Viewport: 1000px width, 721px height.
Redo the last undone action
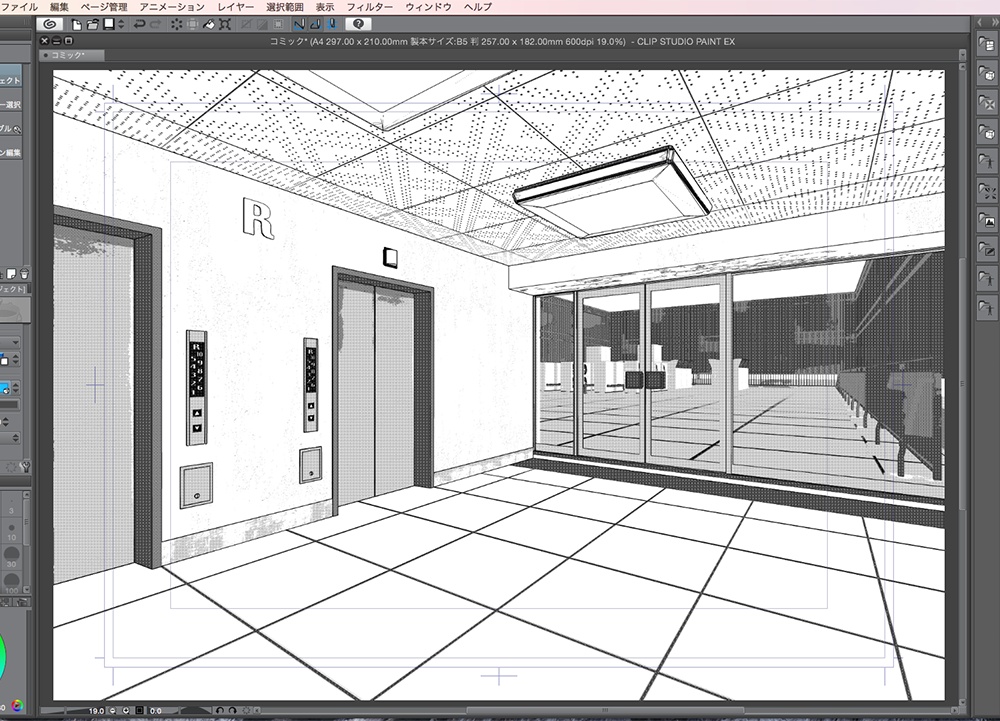tap(156, 24)
